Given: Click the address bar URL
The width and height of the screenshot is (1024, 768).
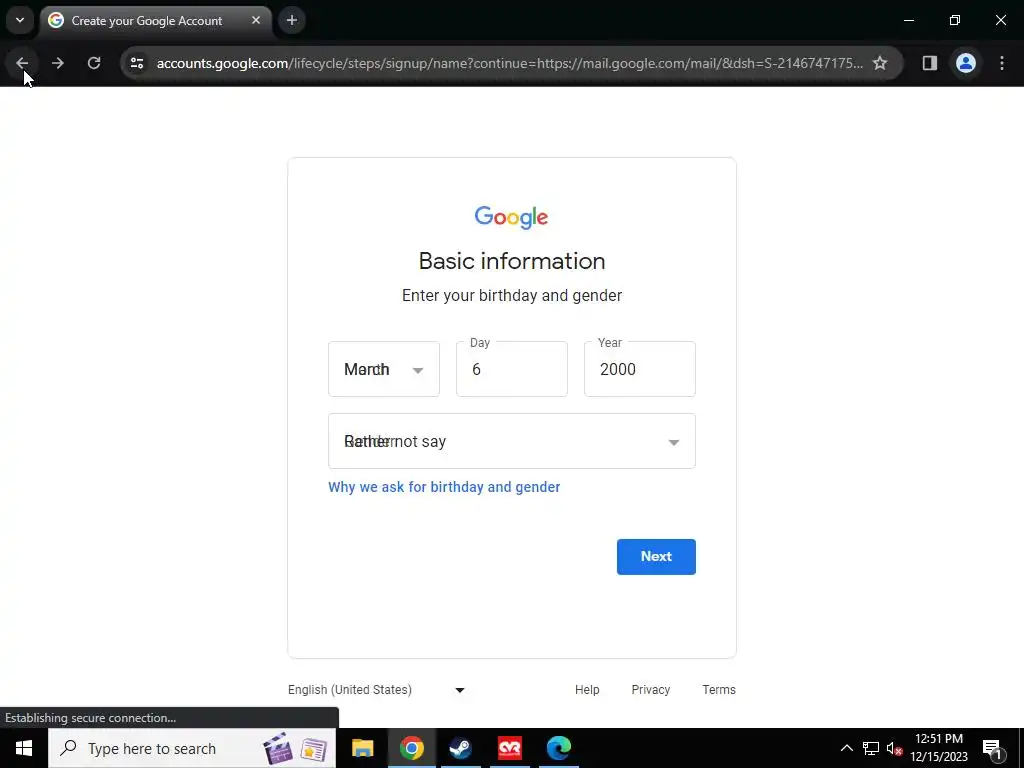Looking at the screenshot, I should click(x=509, y=63).
